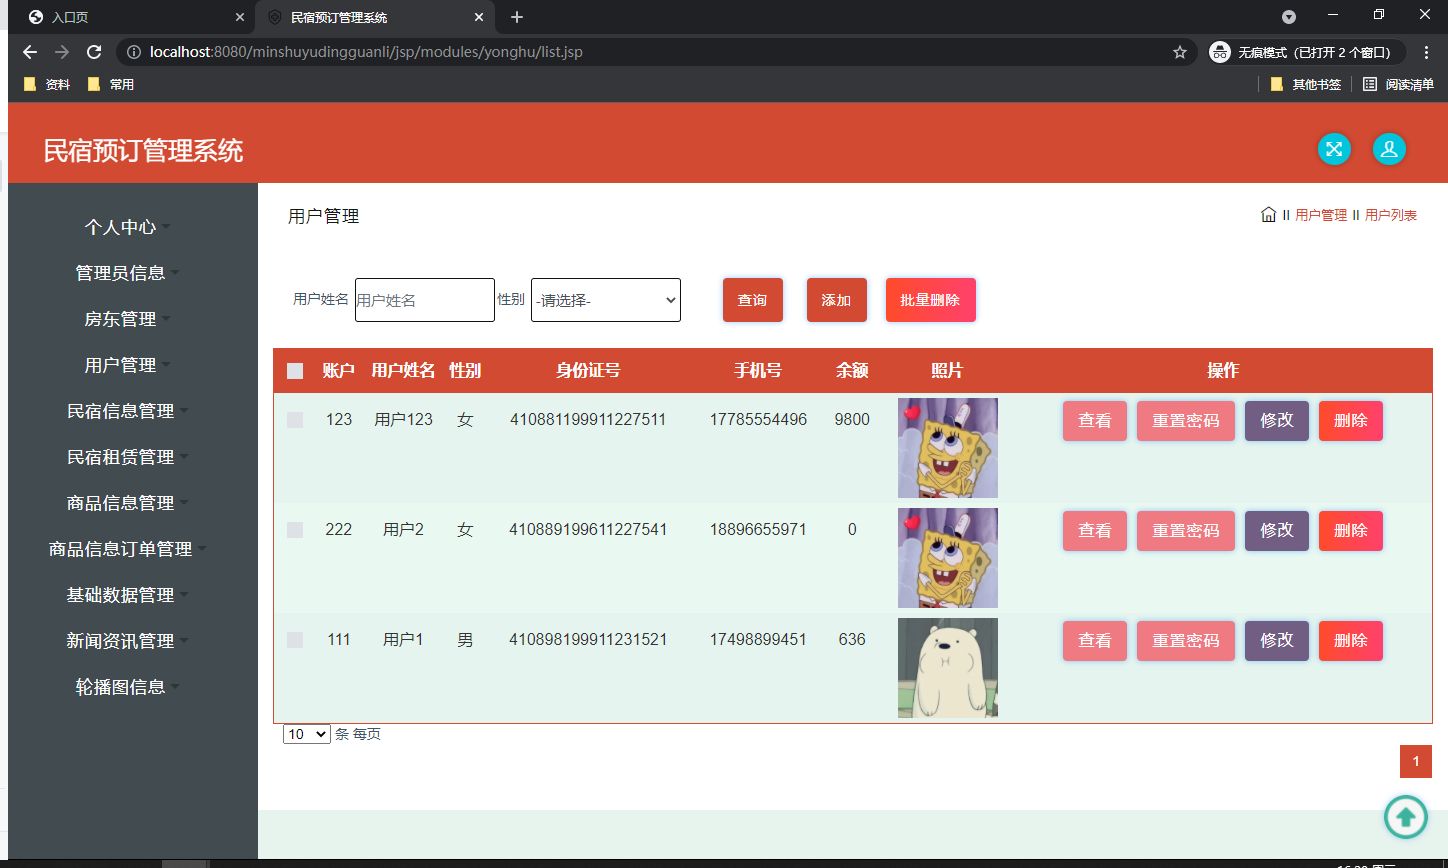The width and height of the screenshot is (1448, 868).
Task: Open the 阅读清单 reading list
Action: (x=1399, y=85)
